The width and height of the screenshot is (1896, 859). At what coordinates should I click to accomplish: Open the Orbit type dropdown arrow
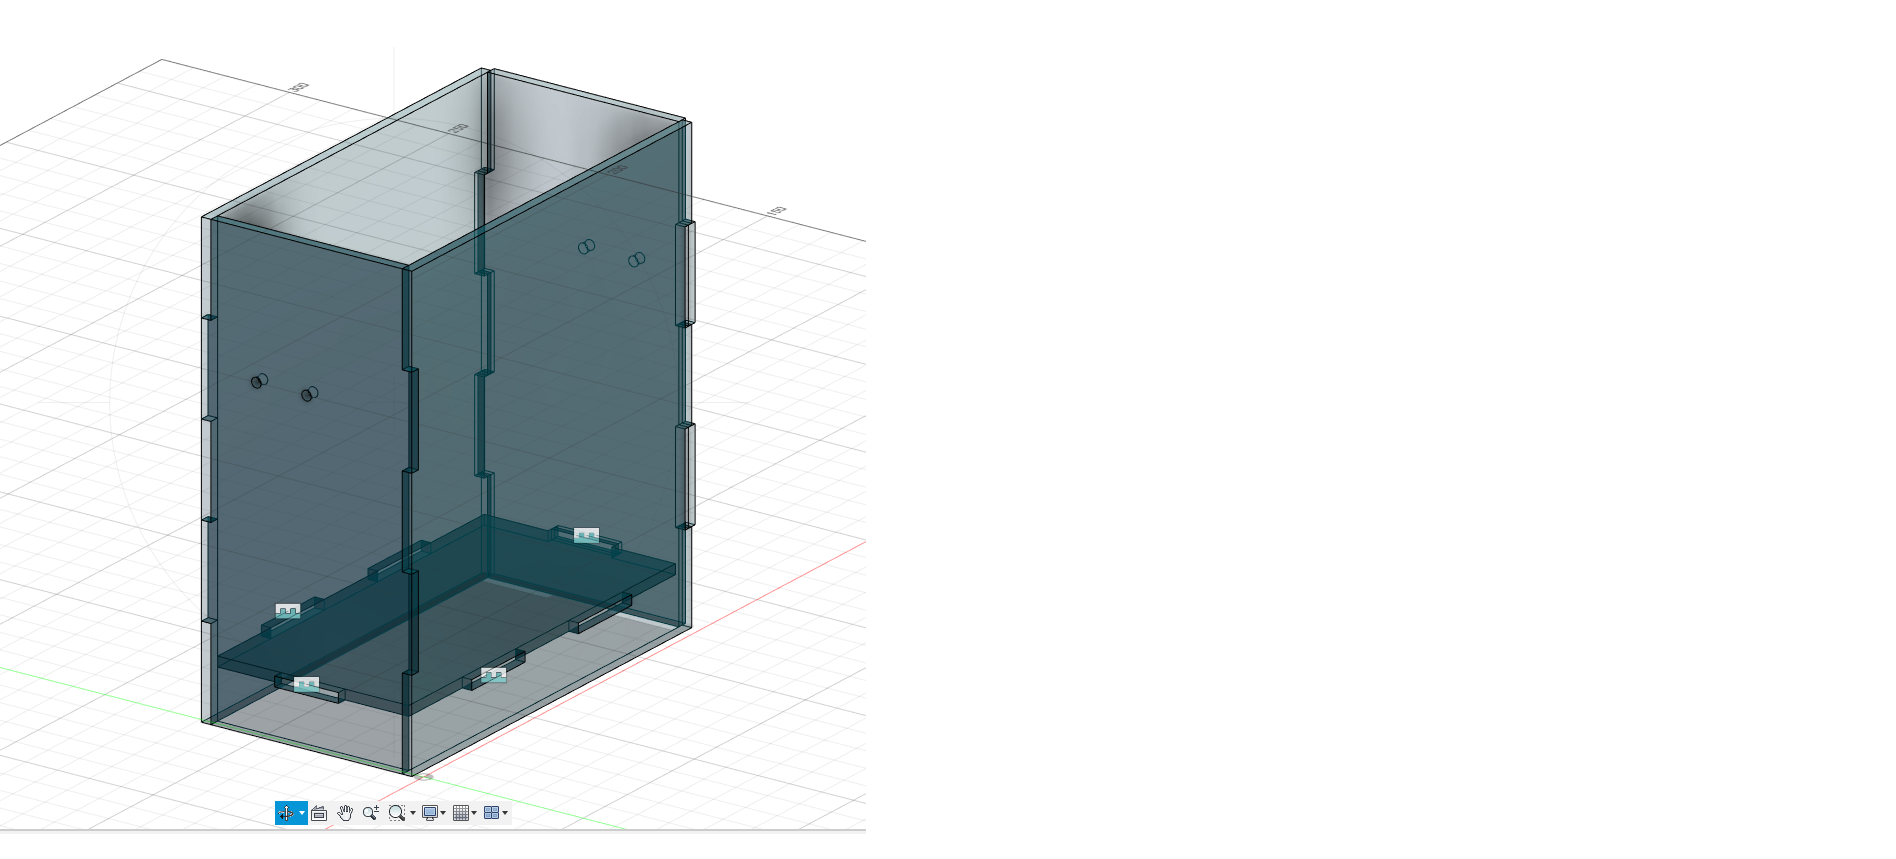pos(302,813)
